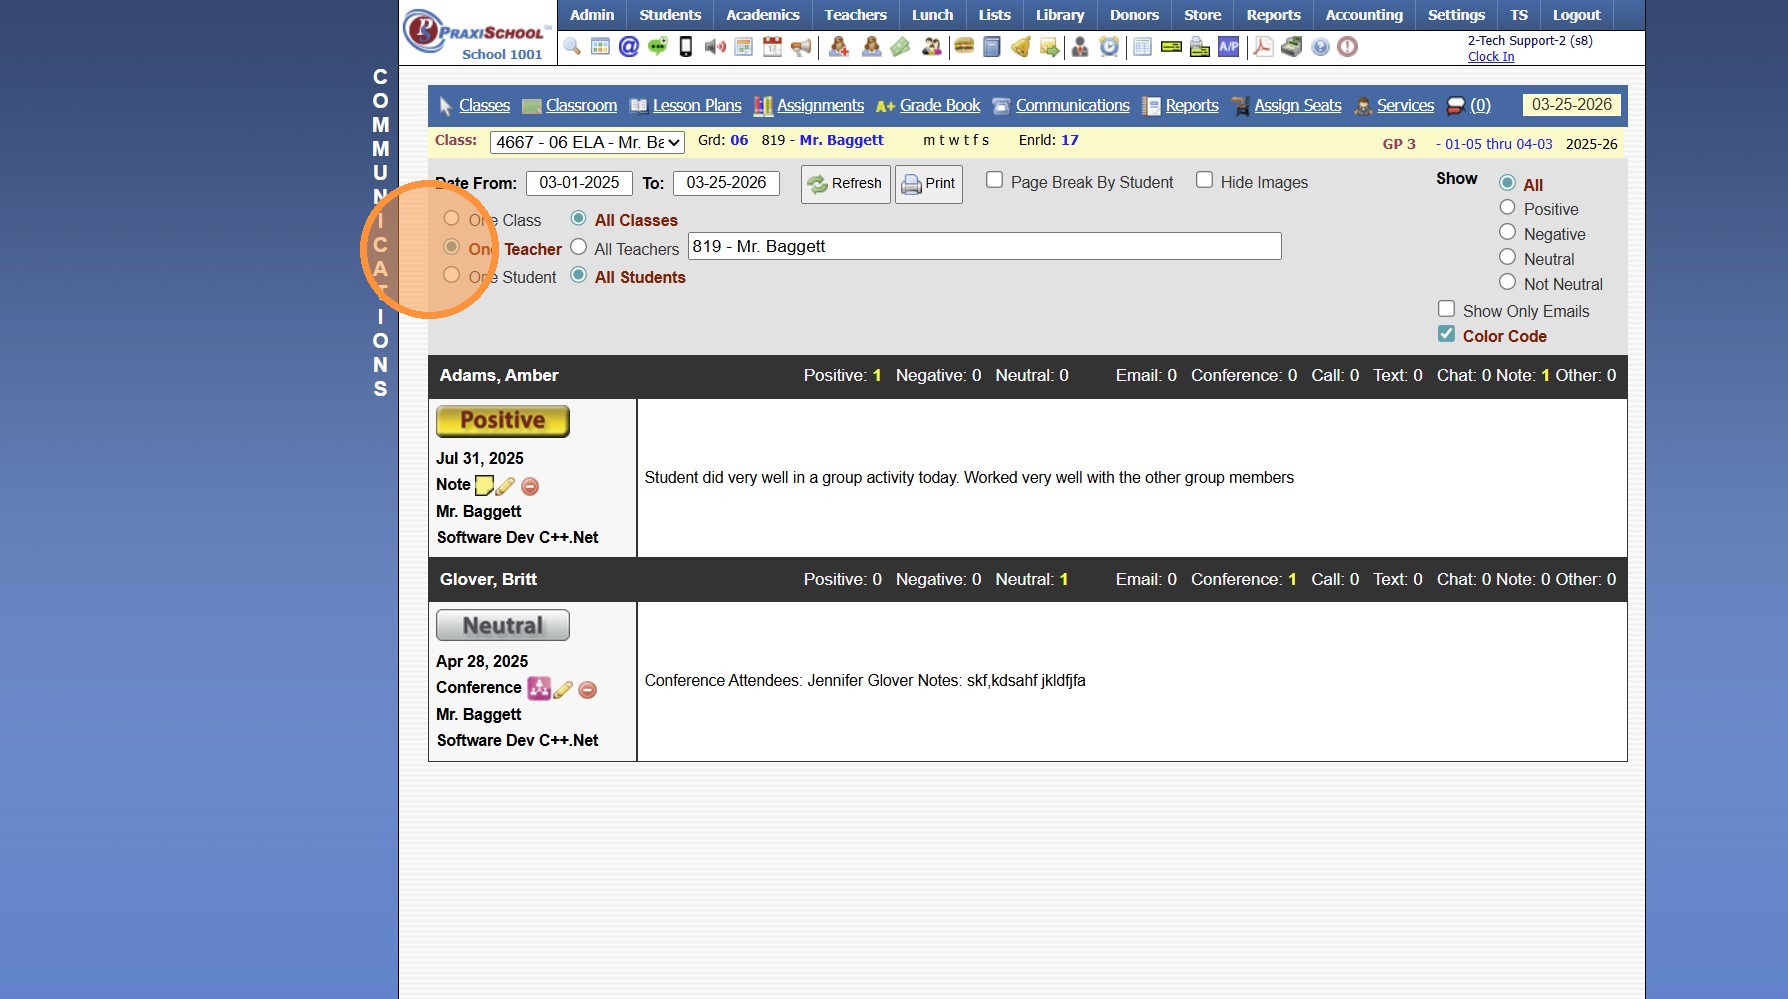The height and width of the screenshot is (999, 1788).
Task: Click the teacher name field '819 - Mr. Baggett'
Action: tap(985, 246)
